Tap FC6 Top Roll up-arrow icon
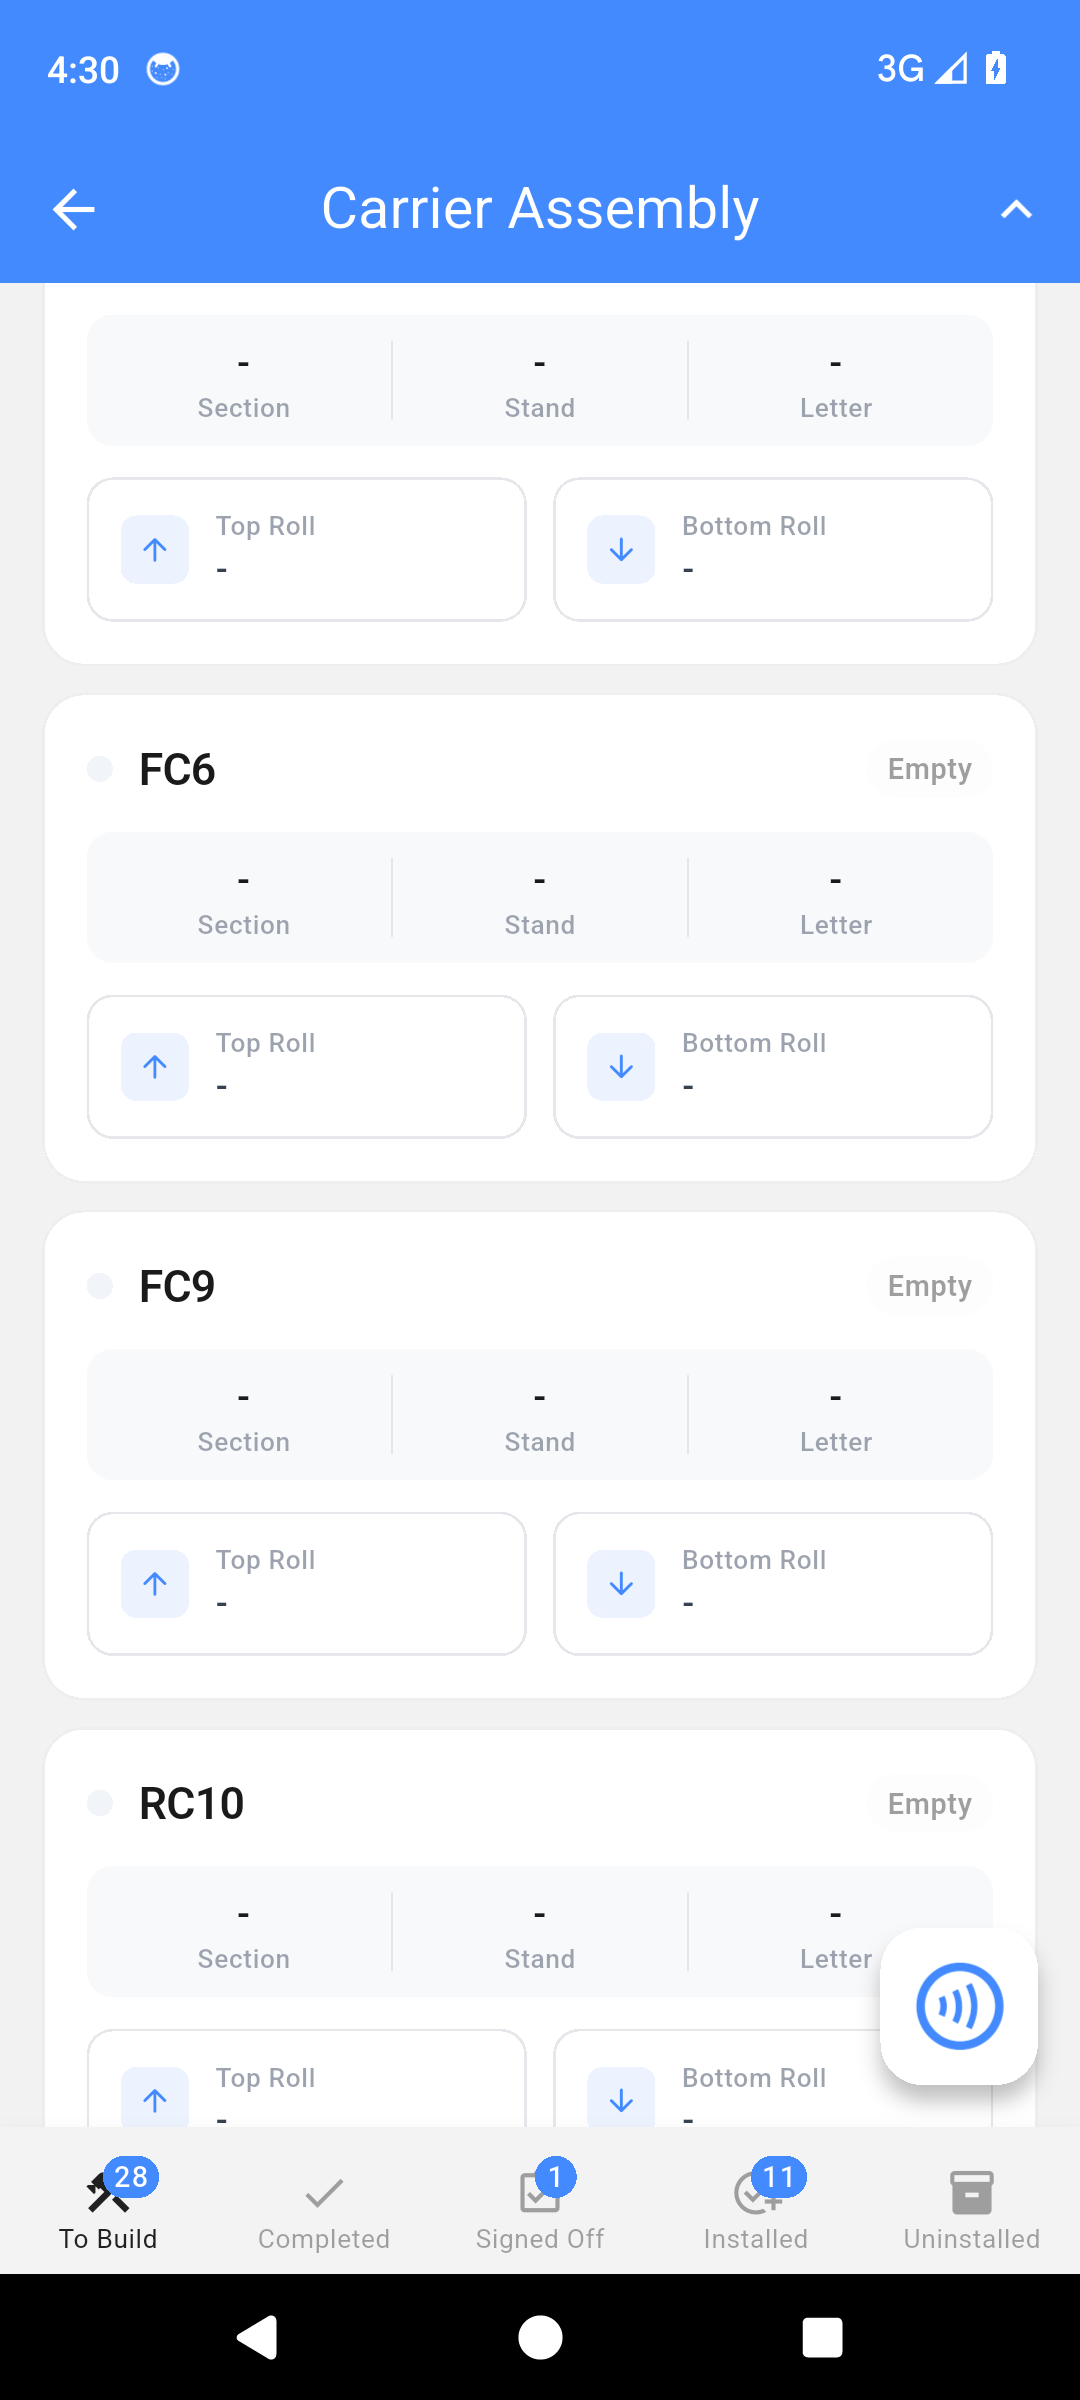 [155, 1067]
